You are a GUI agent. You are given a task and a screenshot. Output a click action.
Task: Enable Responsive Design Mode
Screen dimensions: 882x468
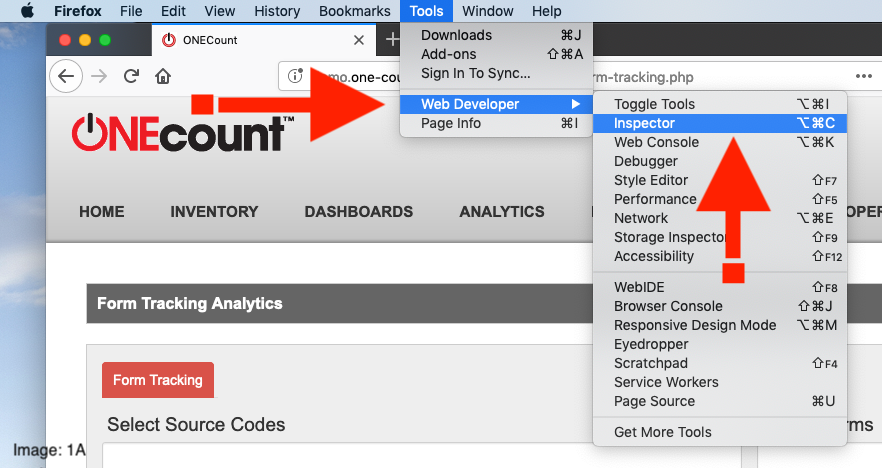click(x=720, y=325)
